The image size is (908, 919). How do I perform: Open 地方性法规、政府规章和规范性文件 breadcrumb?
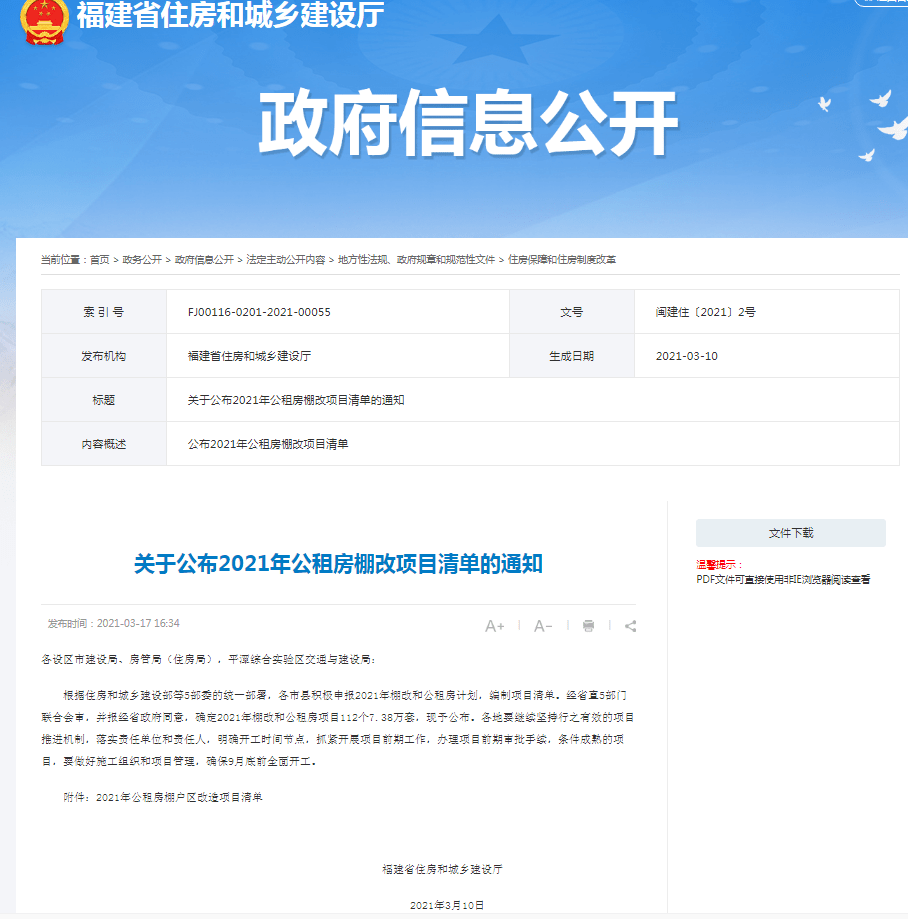point(416,260)
